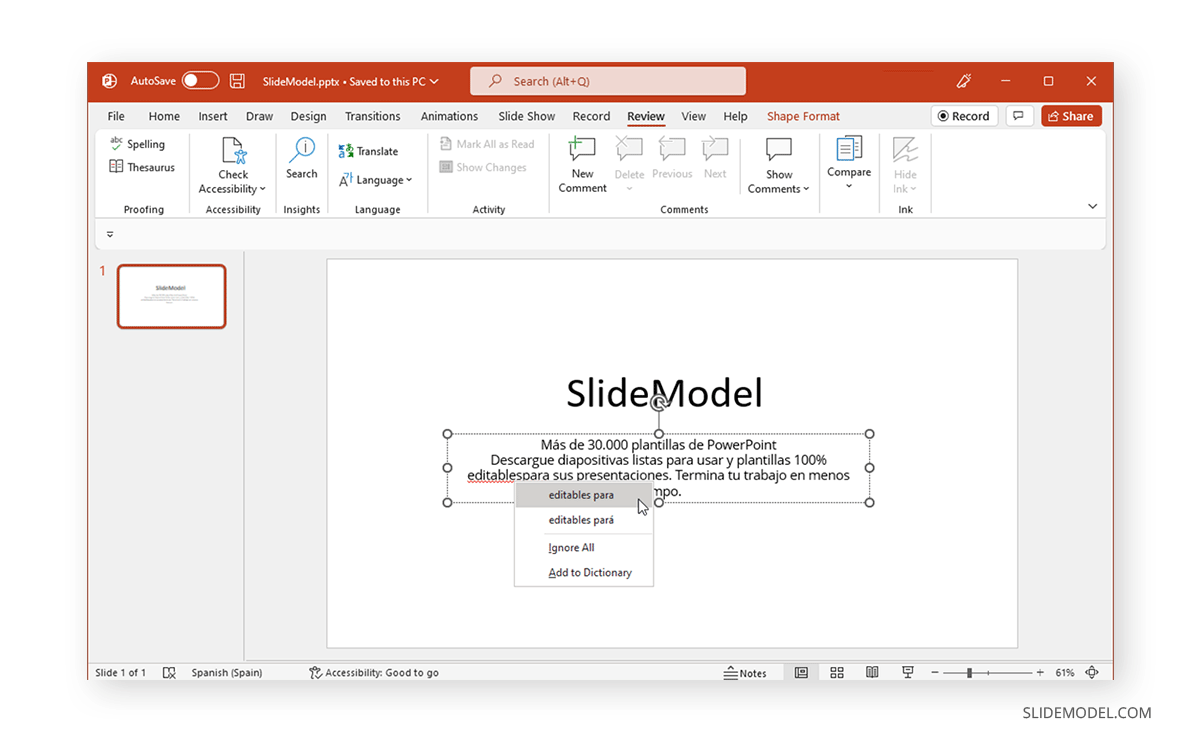Switch to Slide Sorter view

(836, 672)
